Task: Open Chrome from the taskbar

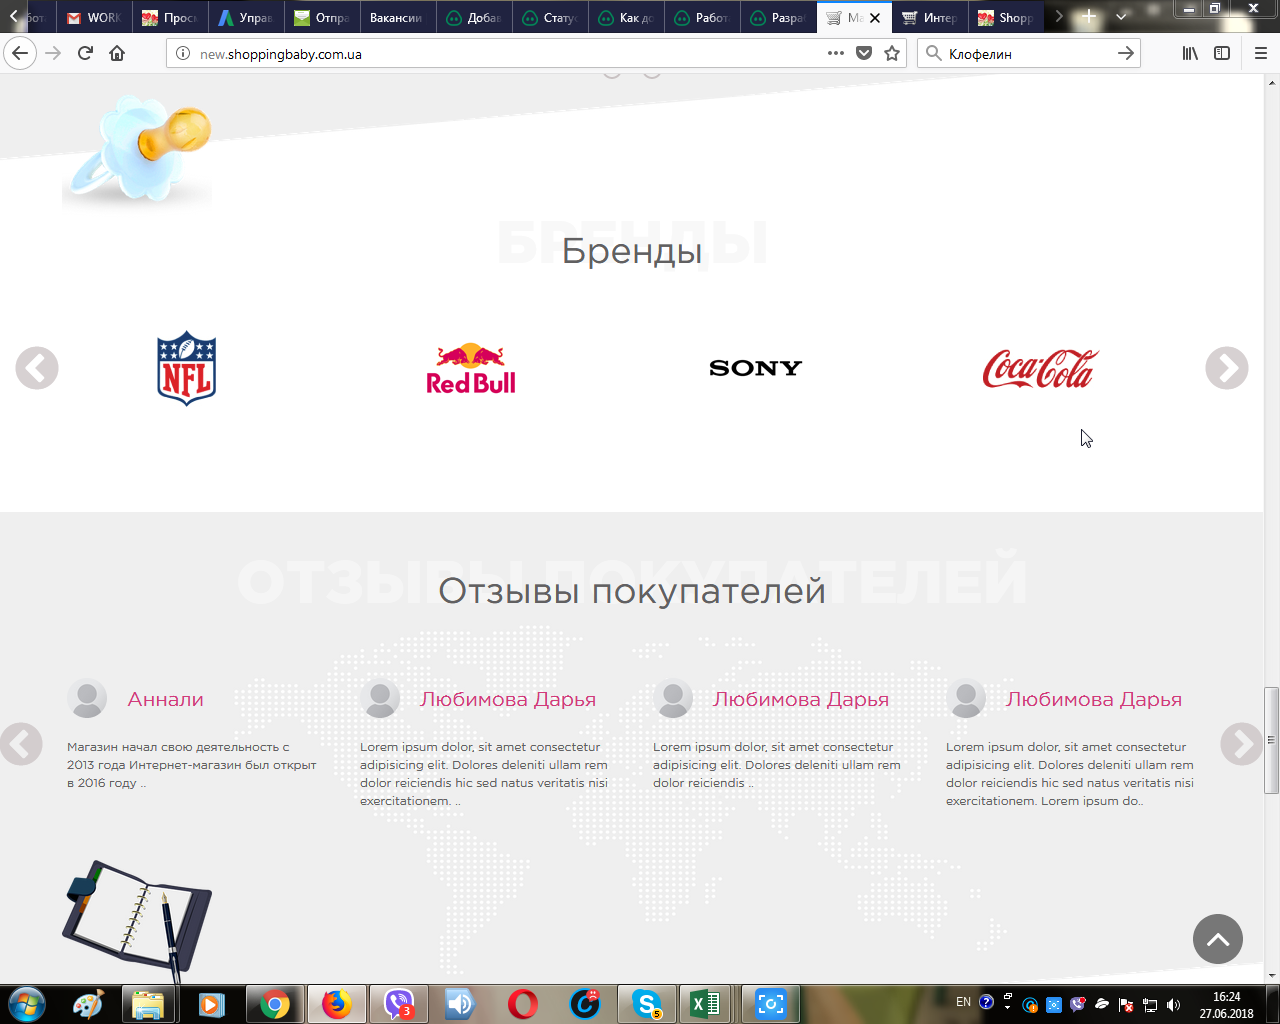Action: click(274, 1004)
